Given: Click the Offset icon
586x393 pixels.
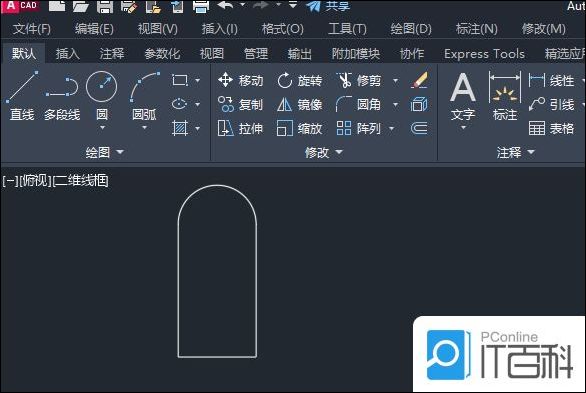Looking at the screenshot, I should pyautogui.click(x=419, y=129).
